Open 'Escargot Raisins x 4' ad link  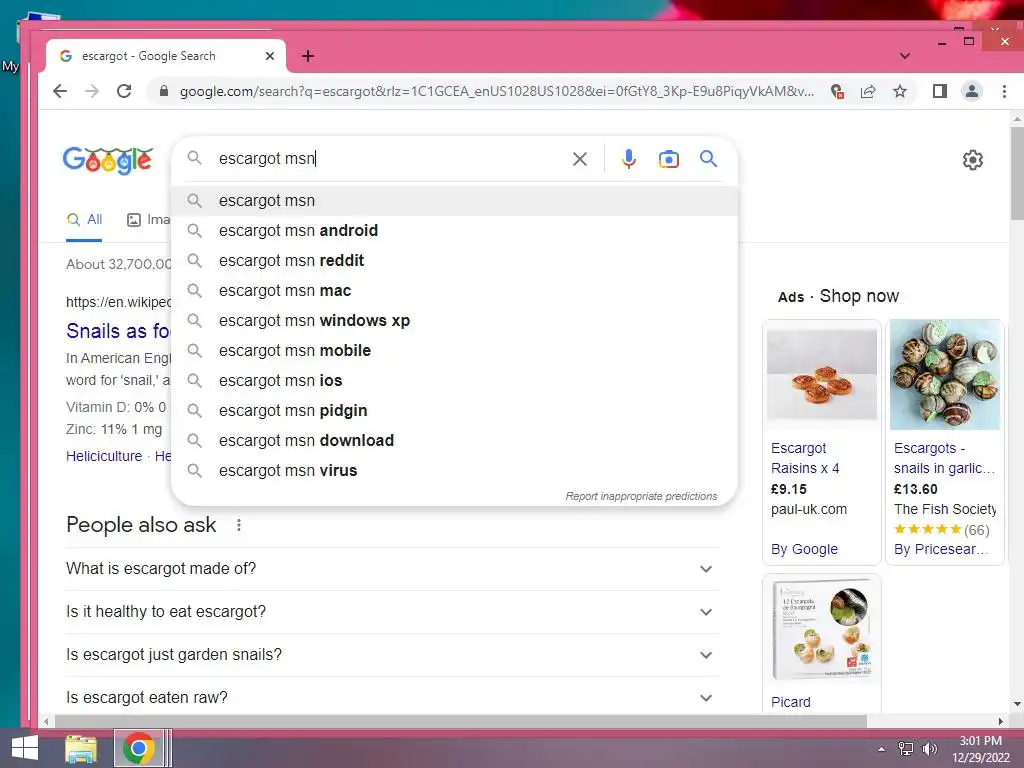(x=805, y=458)
